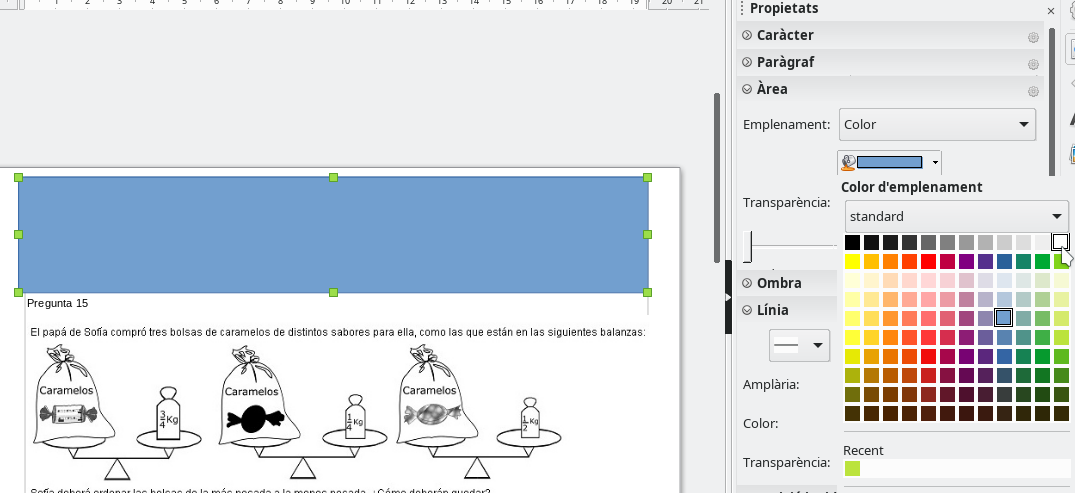Expand the Ombra section

[x=747, y=282]
